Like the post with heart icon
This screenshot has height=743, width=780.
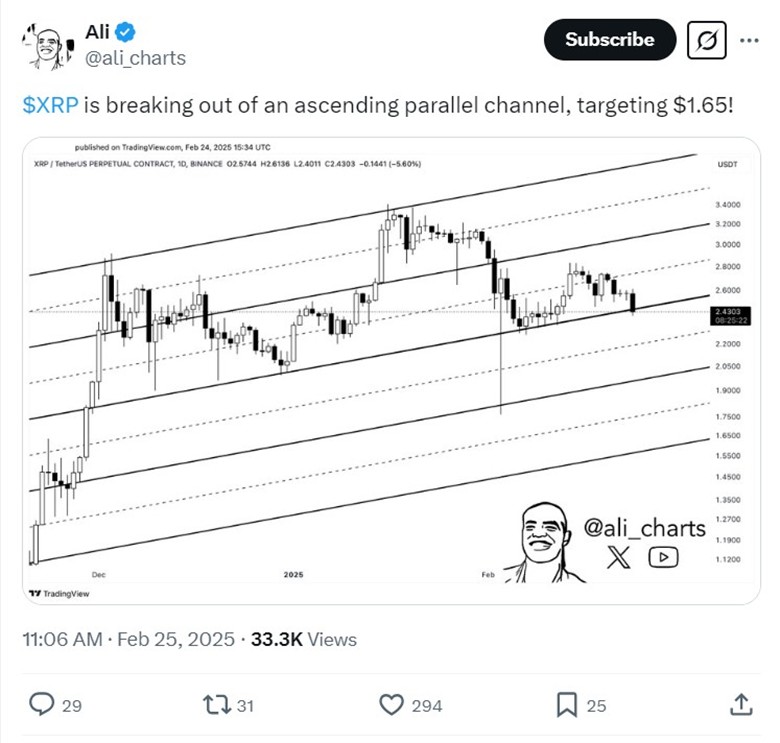[x=390, y=705]
